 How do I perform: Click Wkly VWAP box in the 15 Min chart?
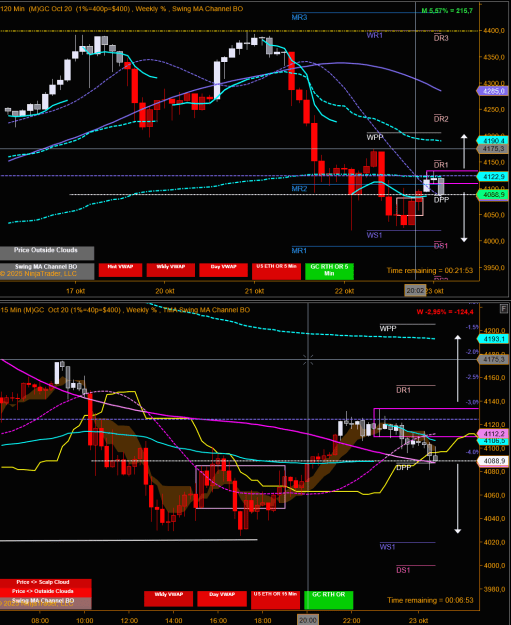(x=169, y=598)
